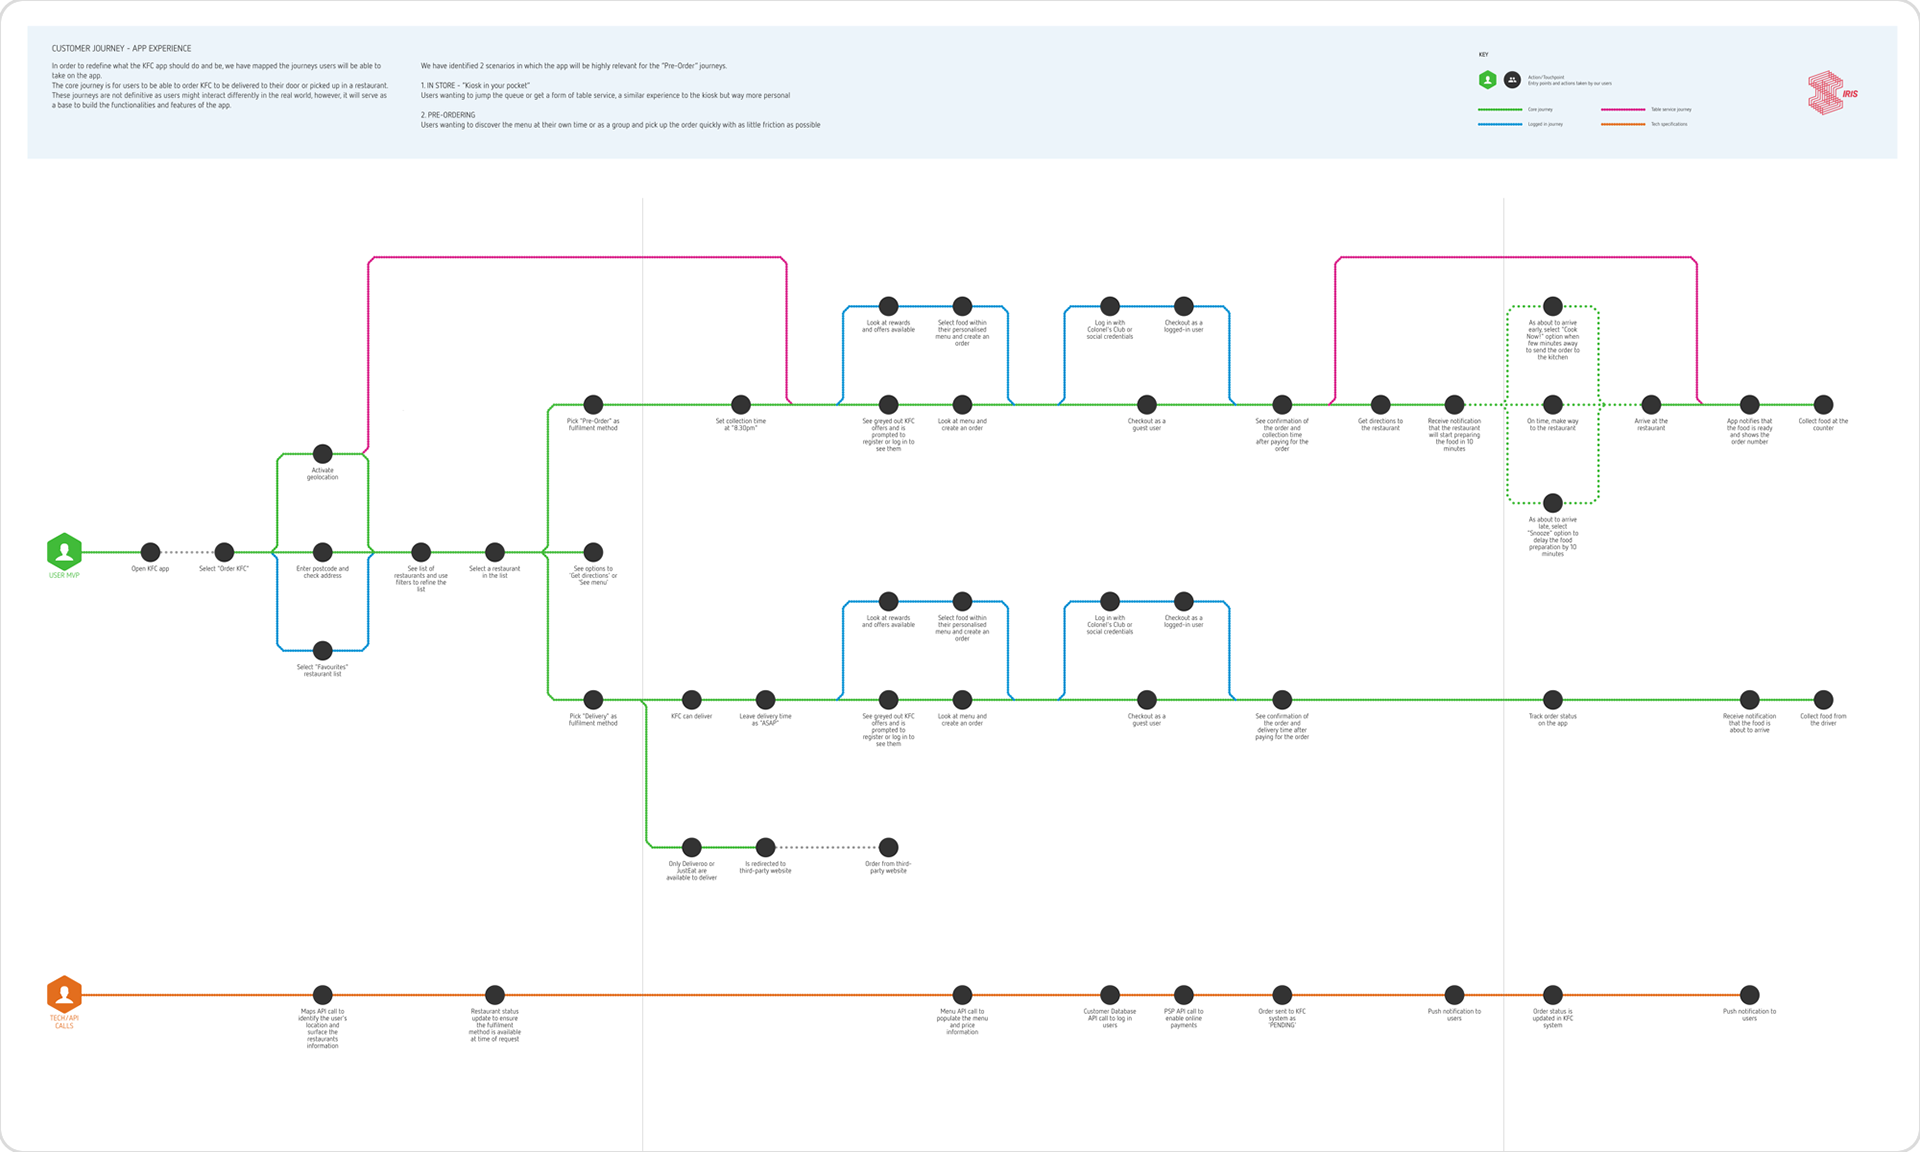Image resolution: width=1920 pixels, height=1152 pixels.
Task: Click the orange TECH/API CALLS hexagon icon
Action: [x=64, y=995]
